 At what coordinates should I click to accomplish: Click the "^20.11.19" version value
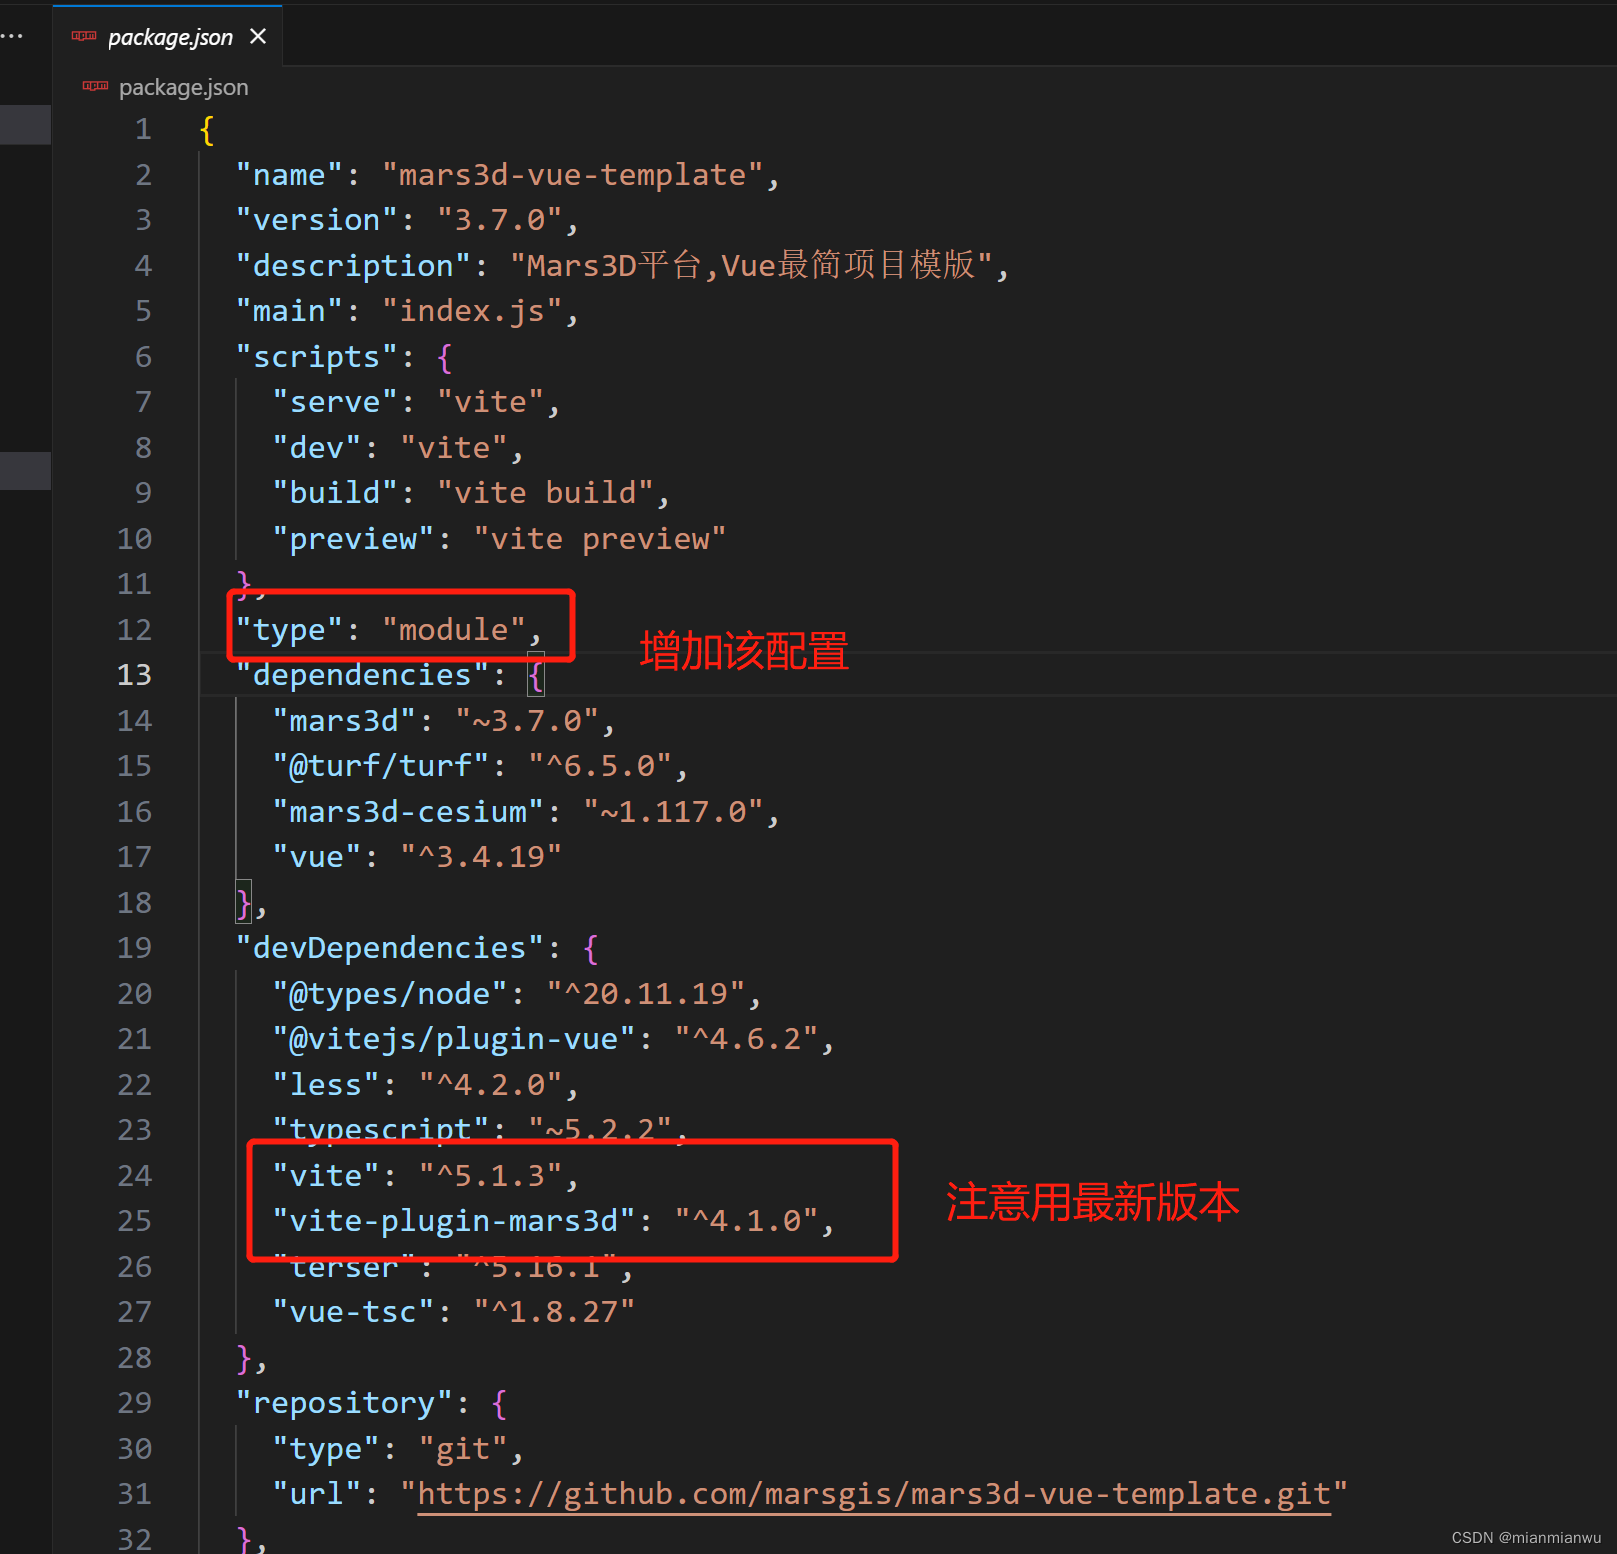646,994
